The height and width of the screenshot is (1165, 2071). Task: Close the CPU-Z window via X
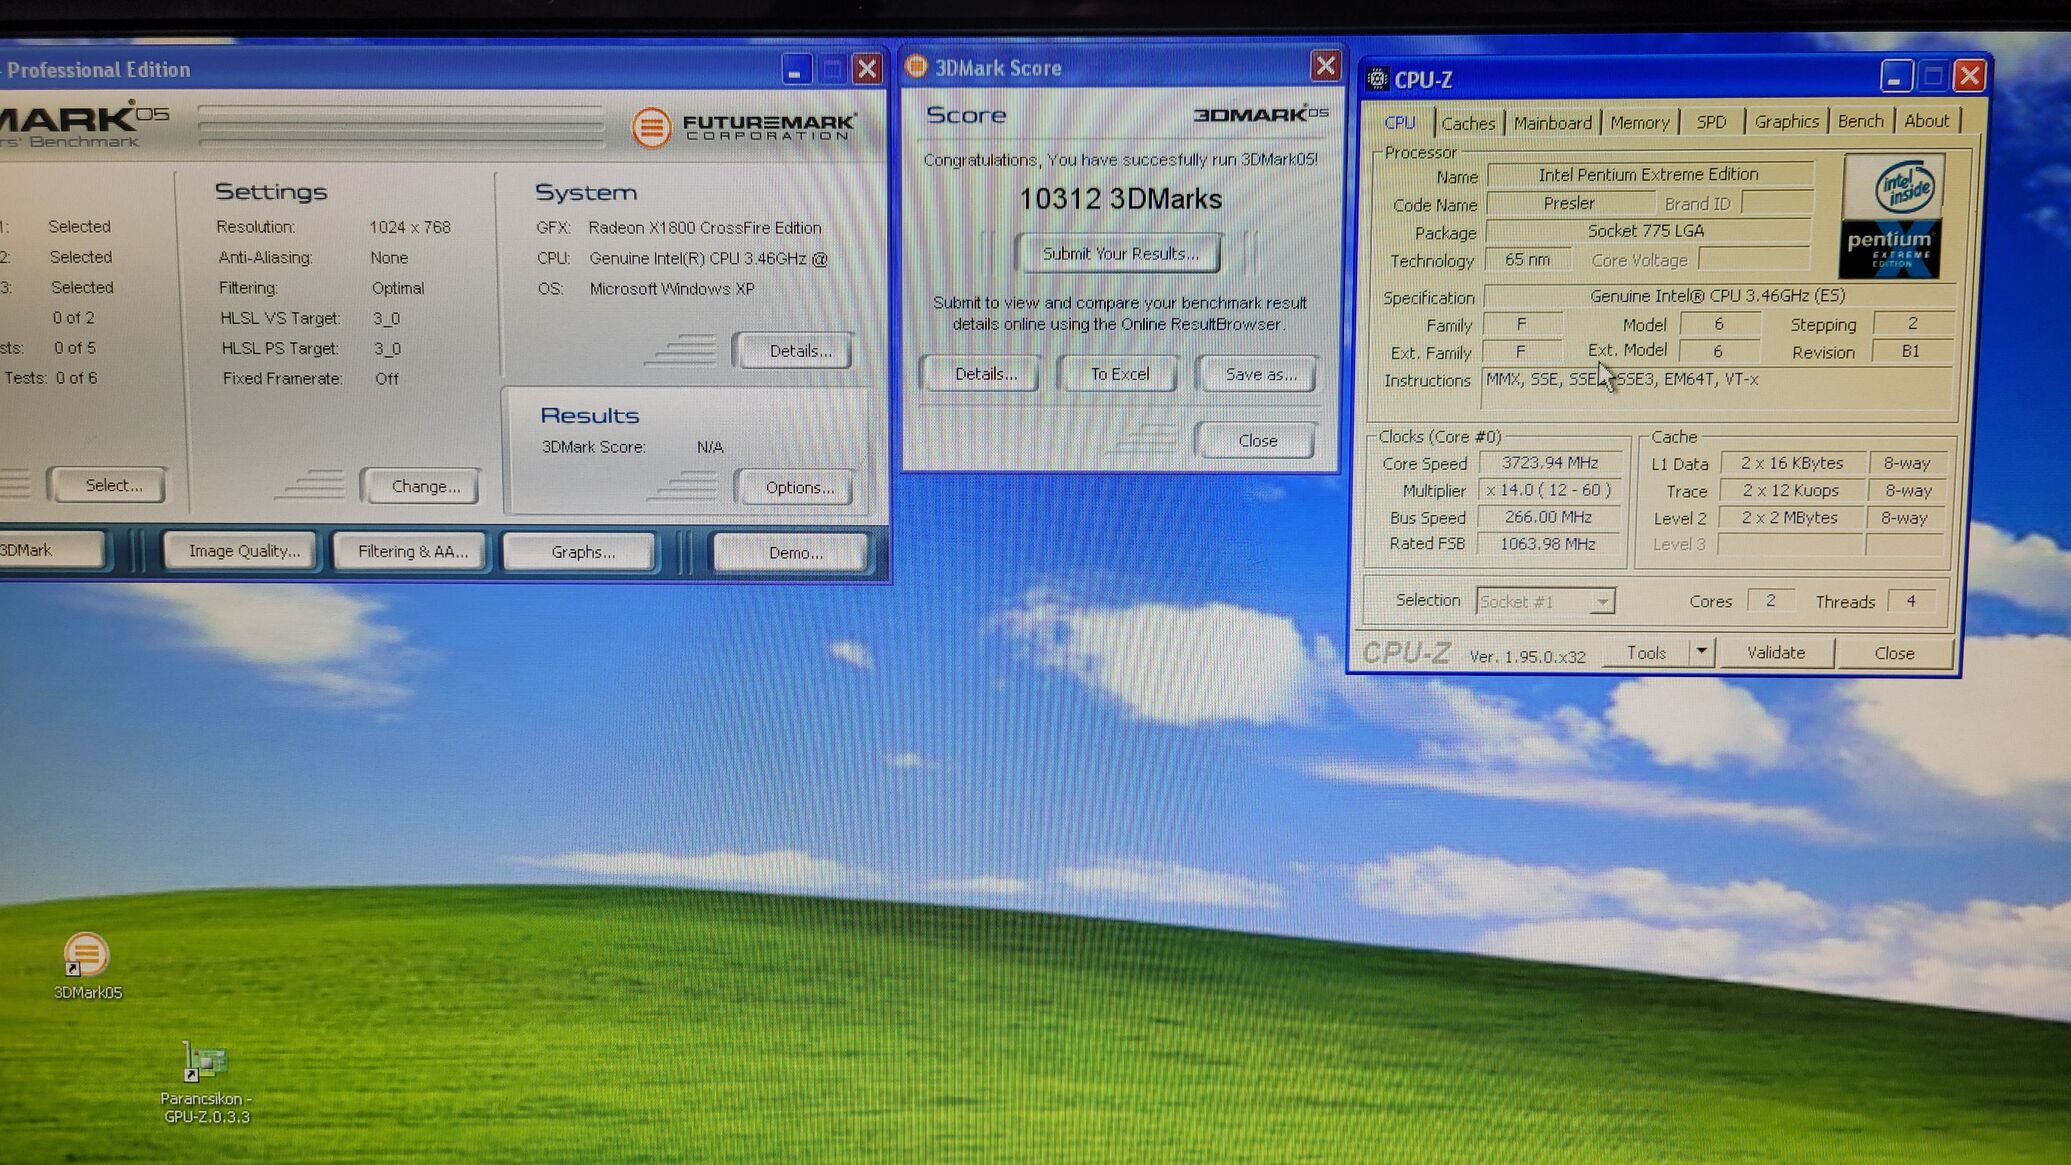point(1969,76)
